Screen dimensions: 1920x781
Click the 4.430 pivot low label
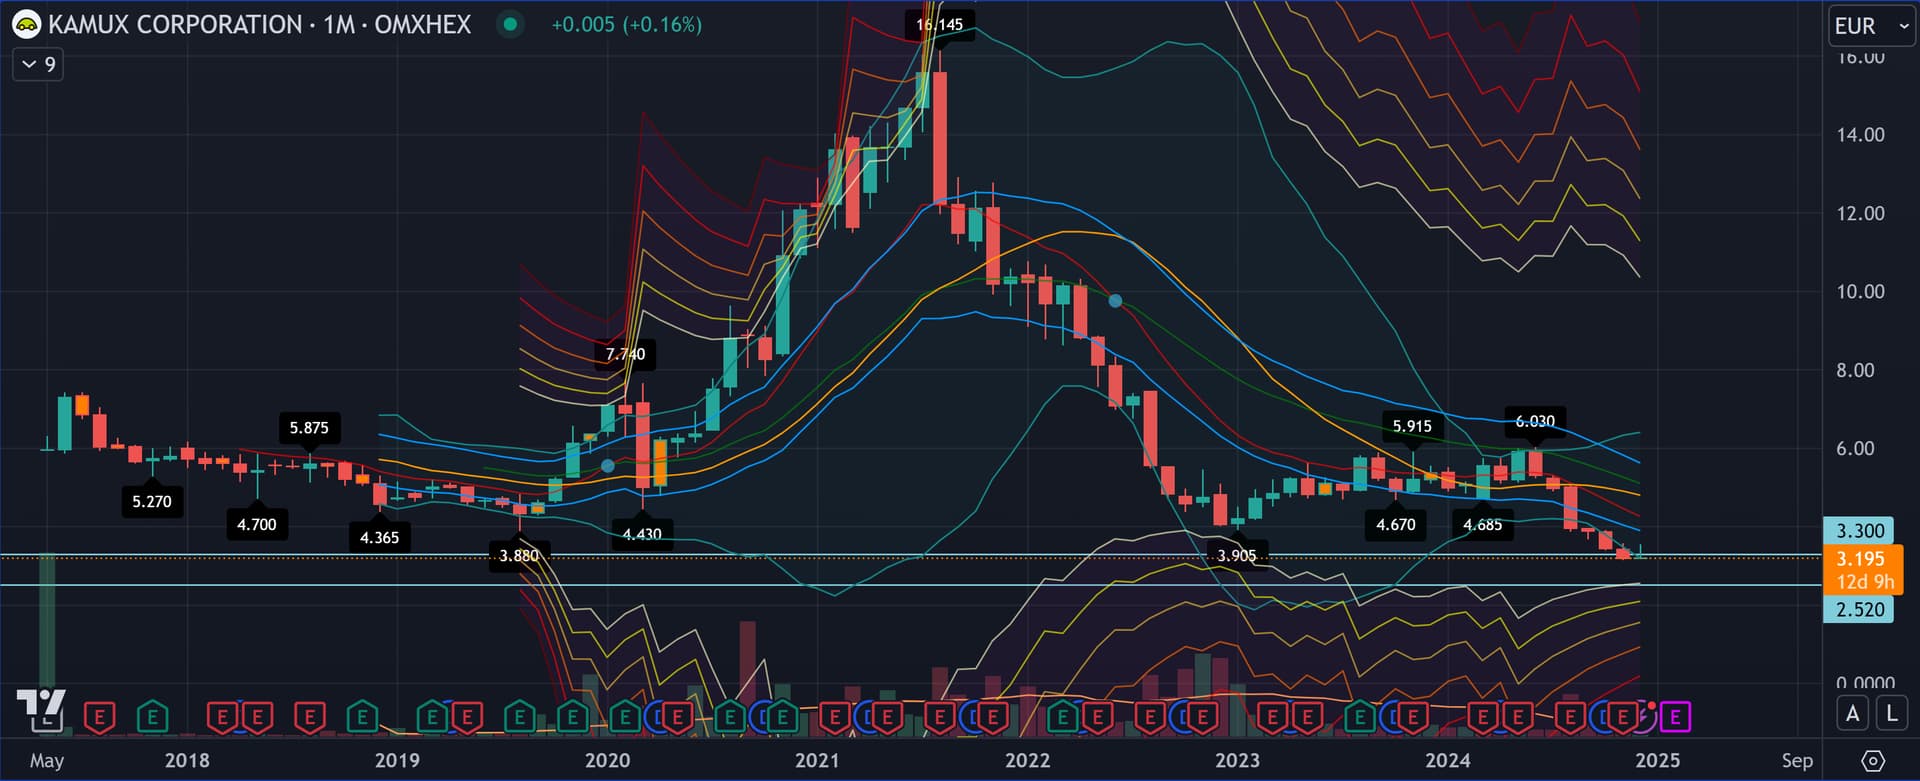point(642,534)
